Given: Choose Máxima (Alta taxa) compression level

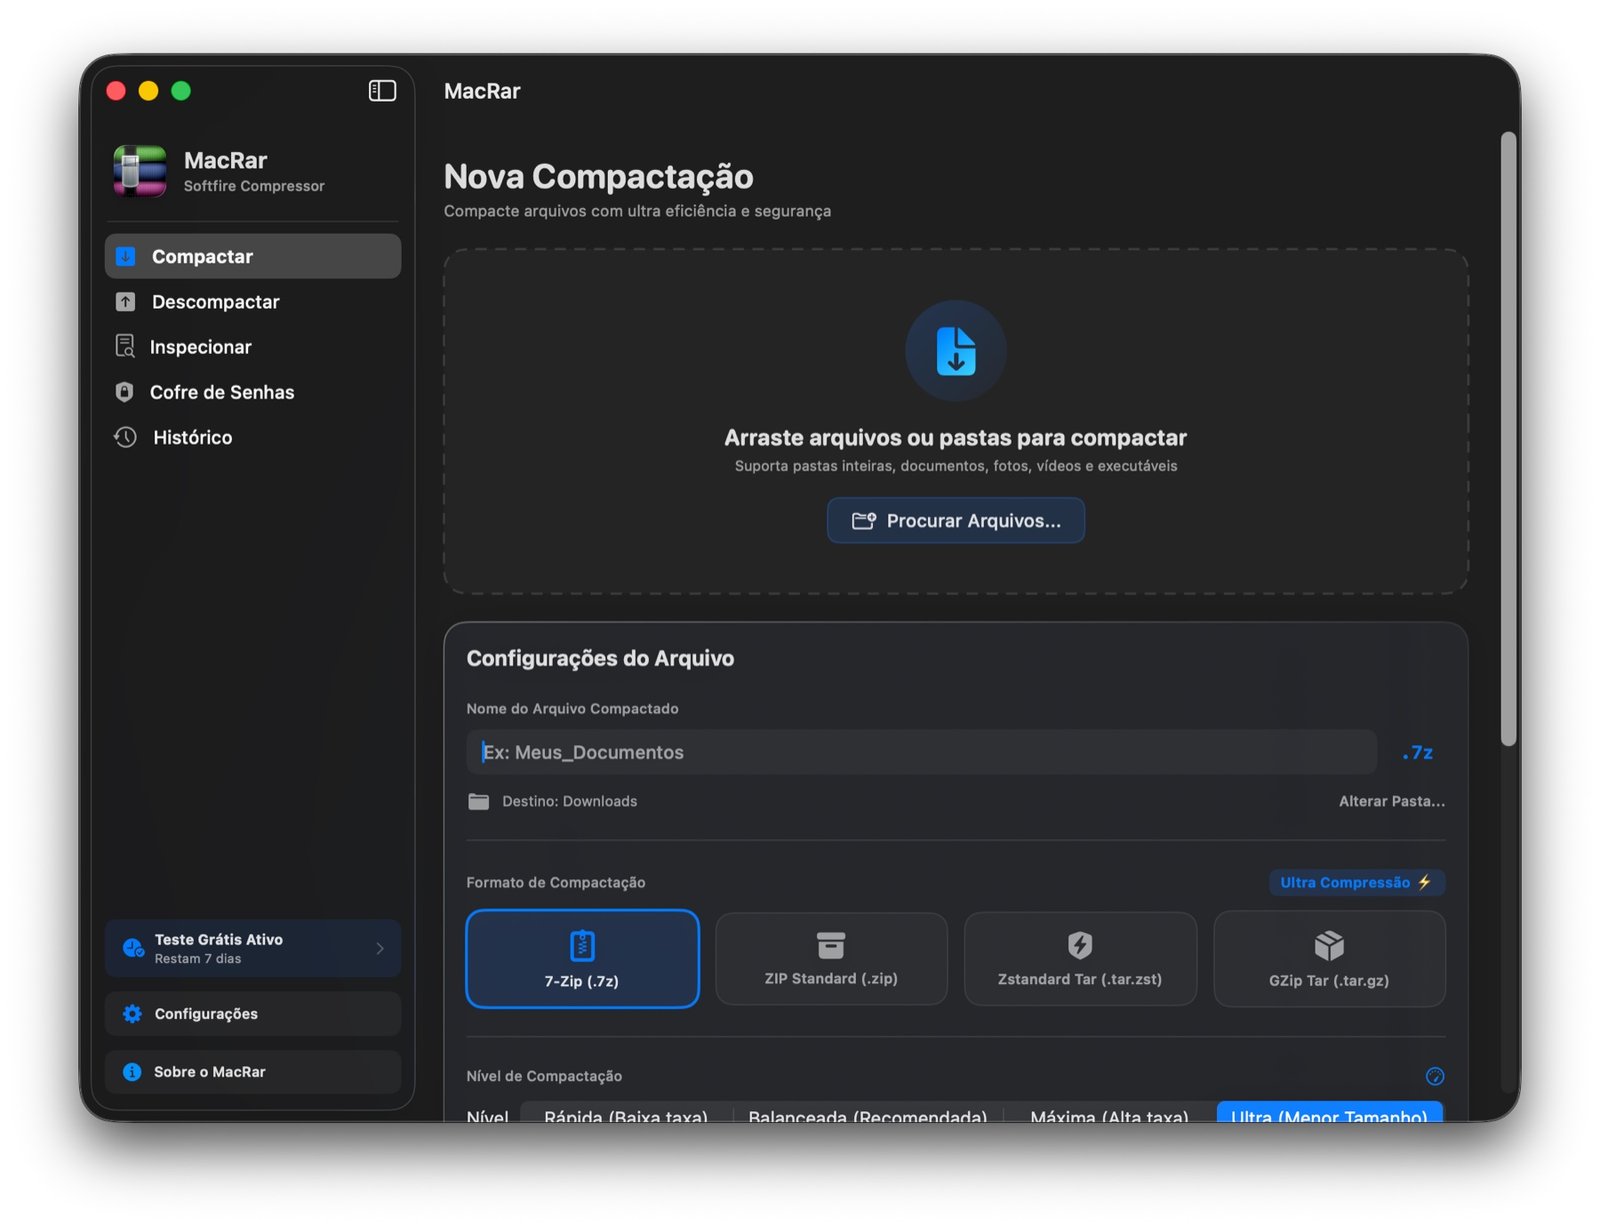Looking at the screenshot, I should coord(1109,1114).
